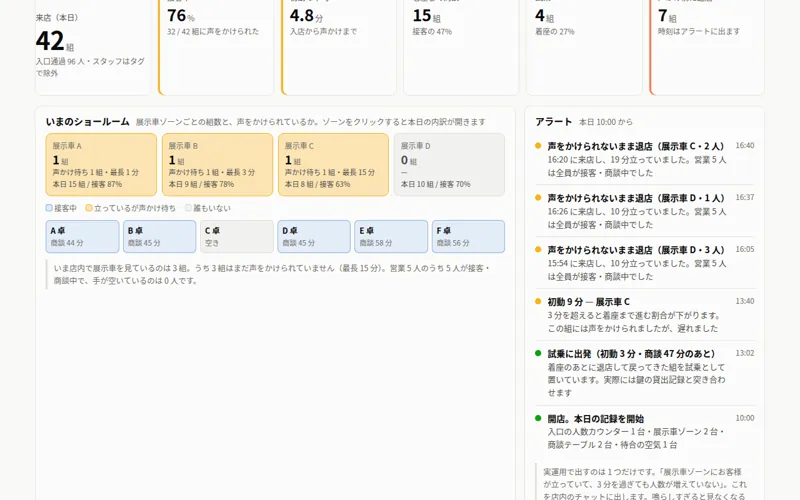
Task: Click the 32 / 42組に声をかけられた text
Action: pos(213,32)
